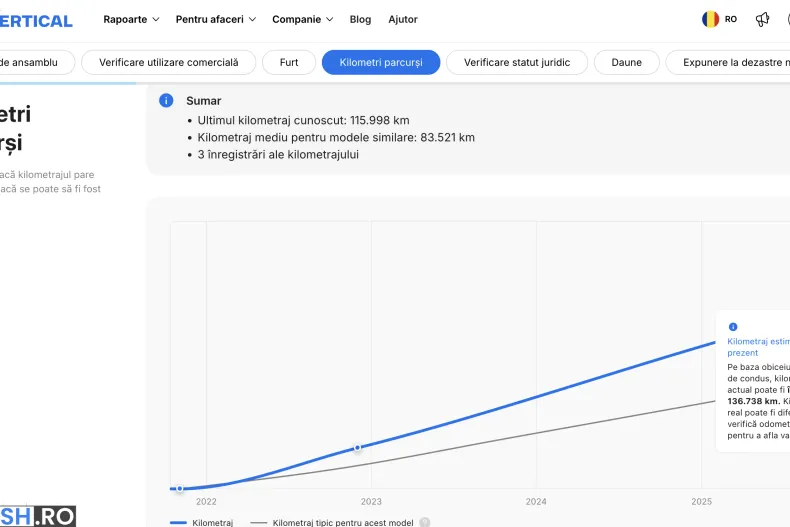Image resolution: width=790 pixels, height=527 pixels.
Task: Switch to the Furt tab
Action: 289,62
